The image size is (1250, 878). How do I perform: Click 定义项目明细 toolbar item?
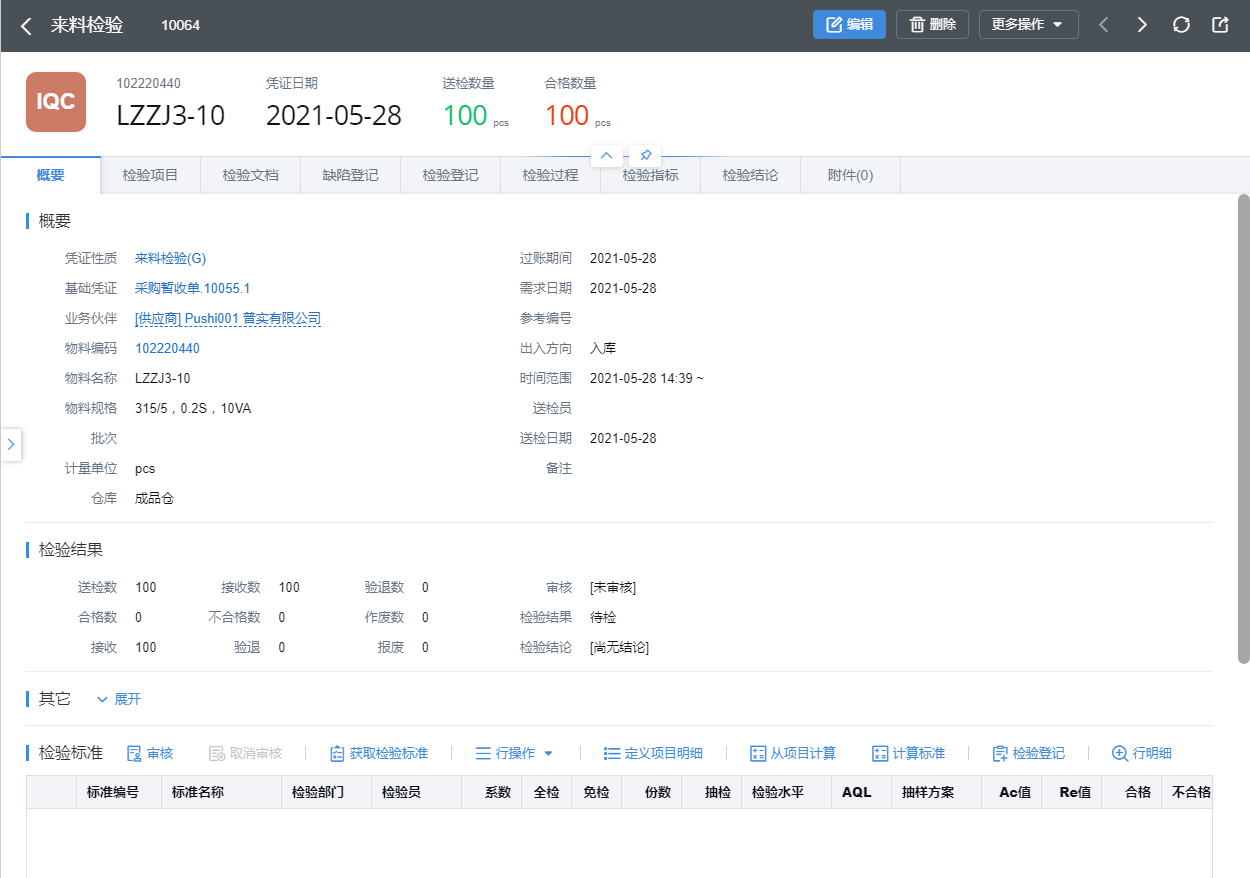pyautogui.click(x=653, y=753)
